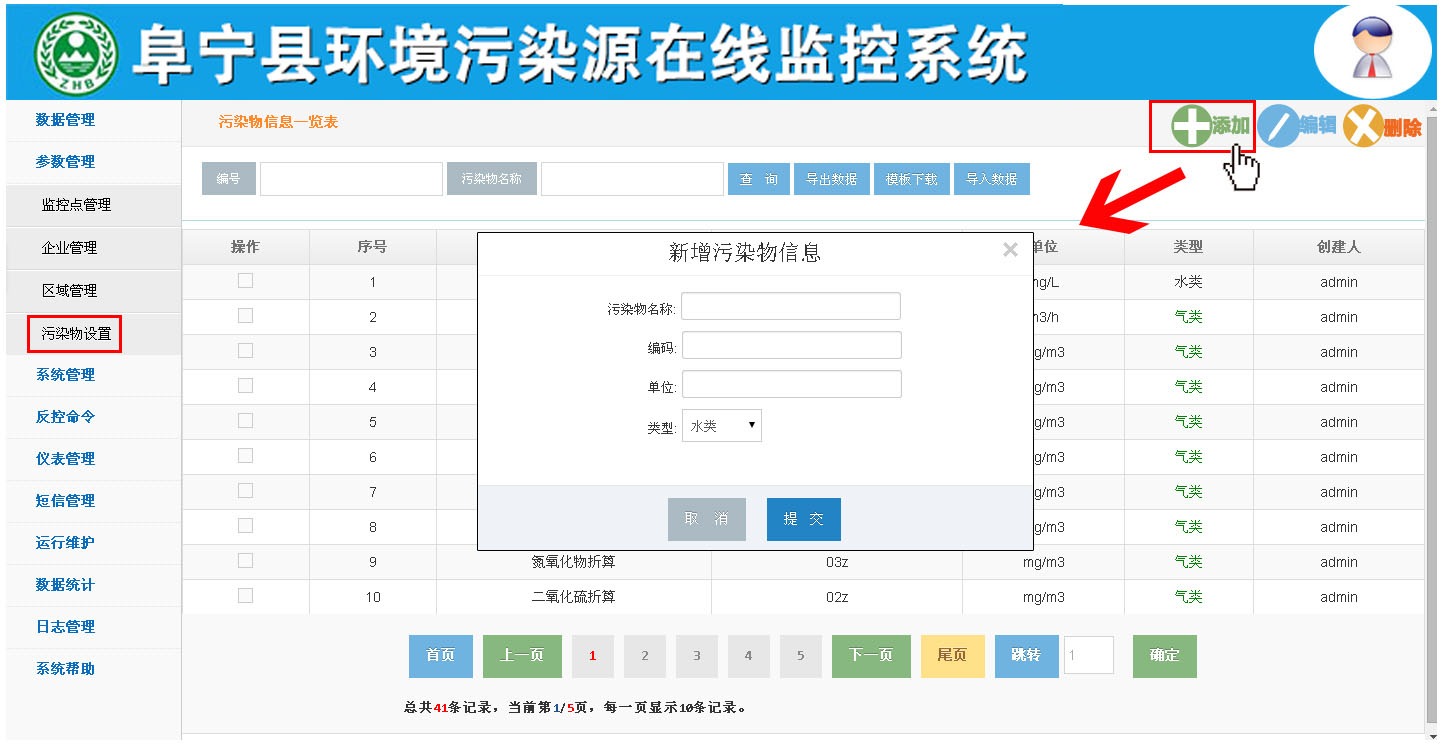Go to 下一页 next page
Viewport: 1442px width, 755px height.
coord(871,656)
